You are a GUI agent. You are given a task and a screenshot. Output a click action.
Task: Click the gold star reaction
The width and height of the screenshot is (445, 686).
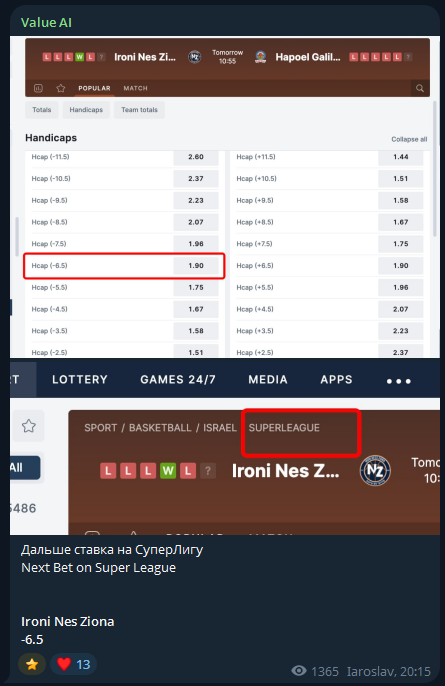[x=32, y=664]
